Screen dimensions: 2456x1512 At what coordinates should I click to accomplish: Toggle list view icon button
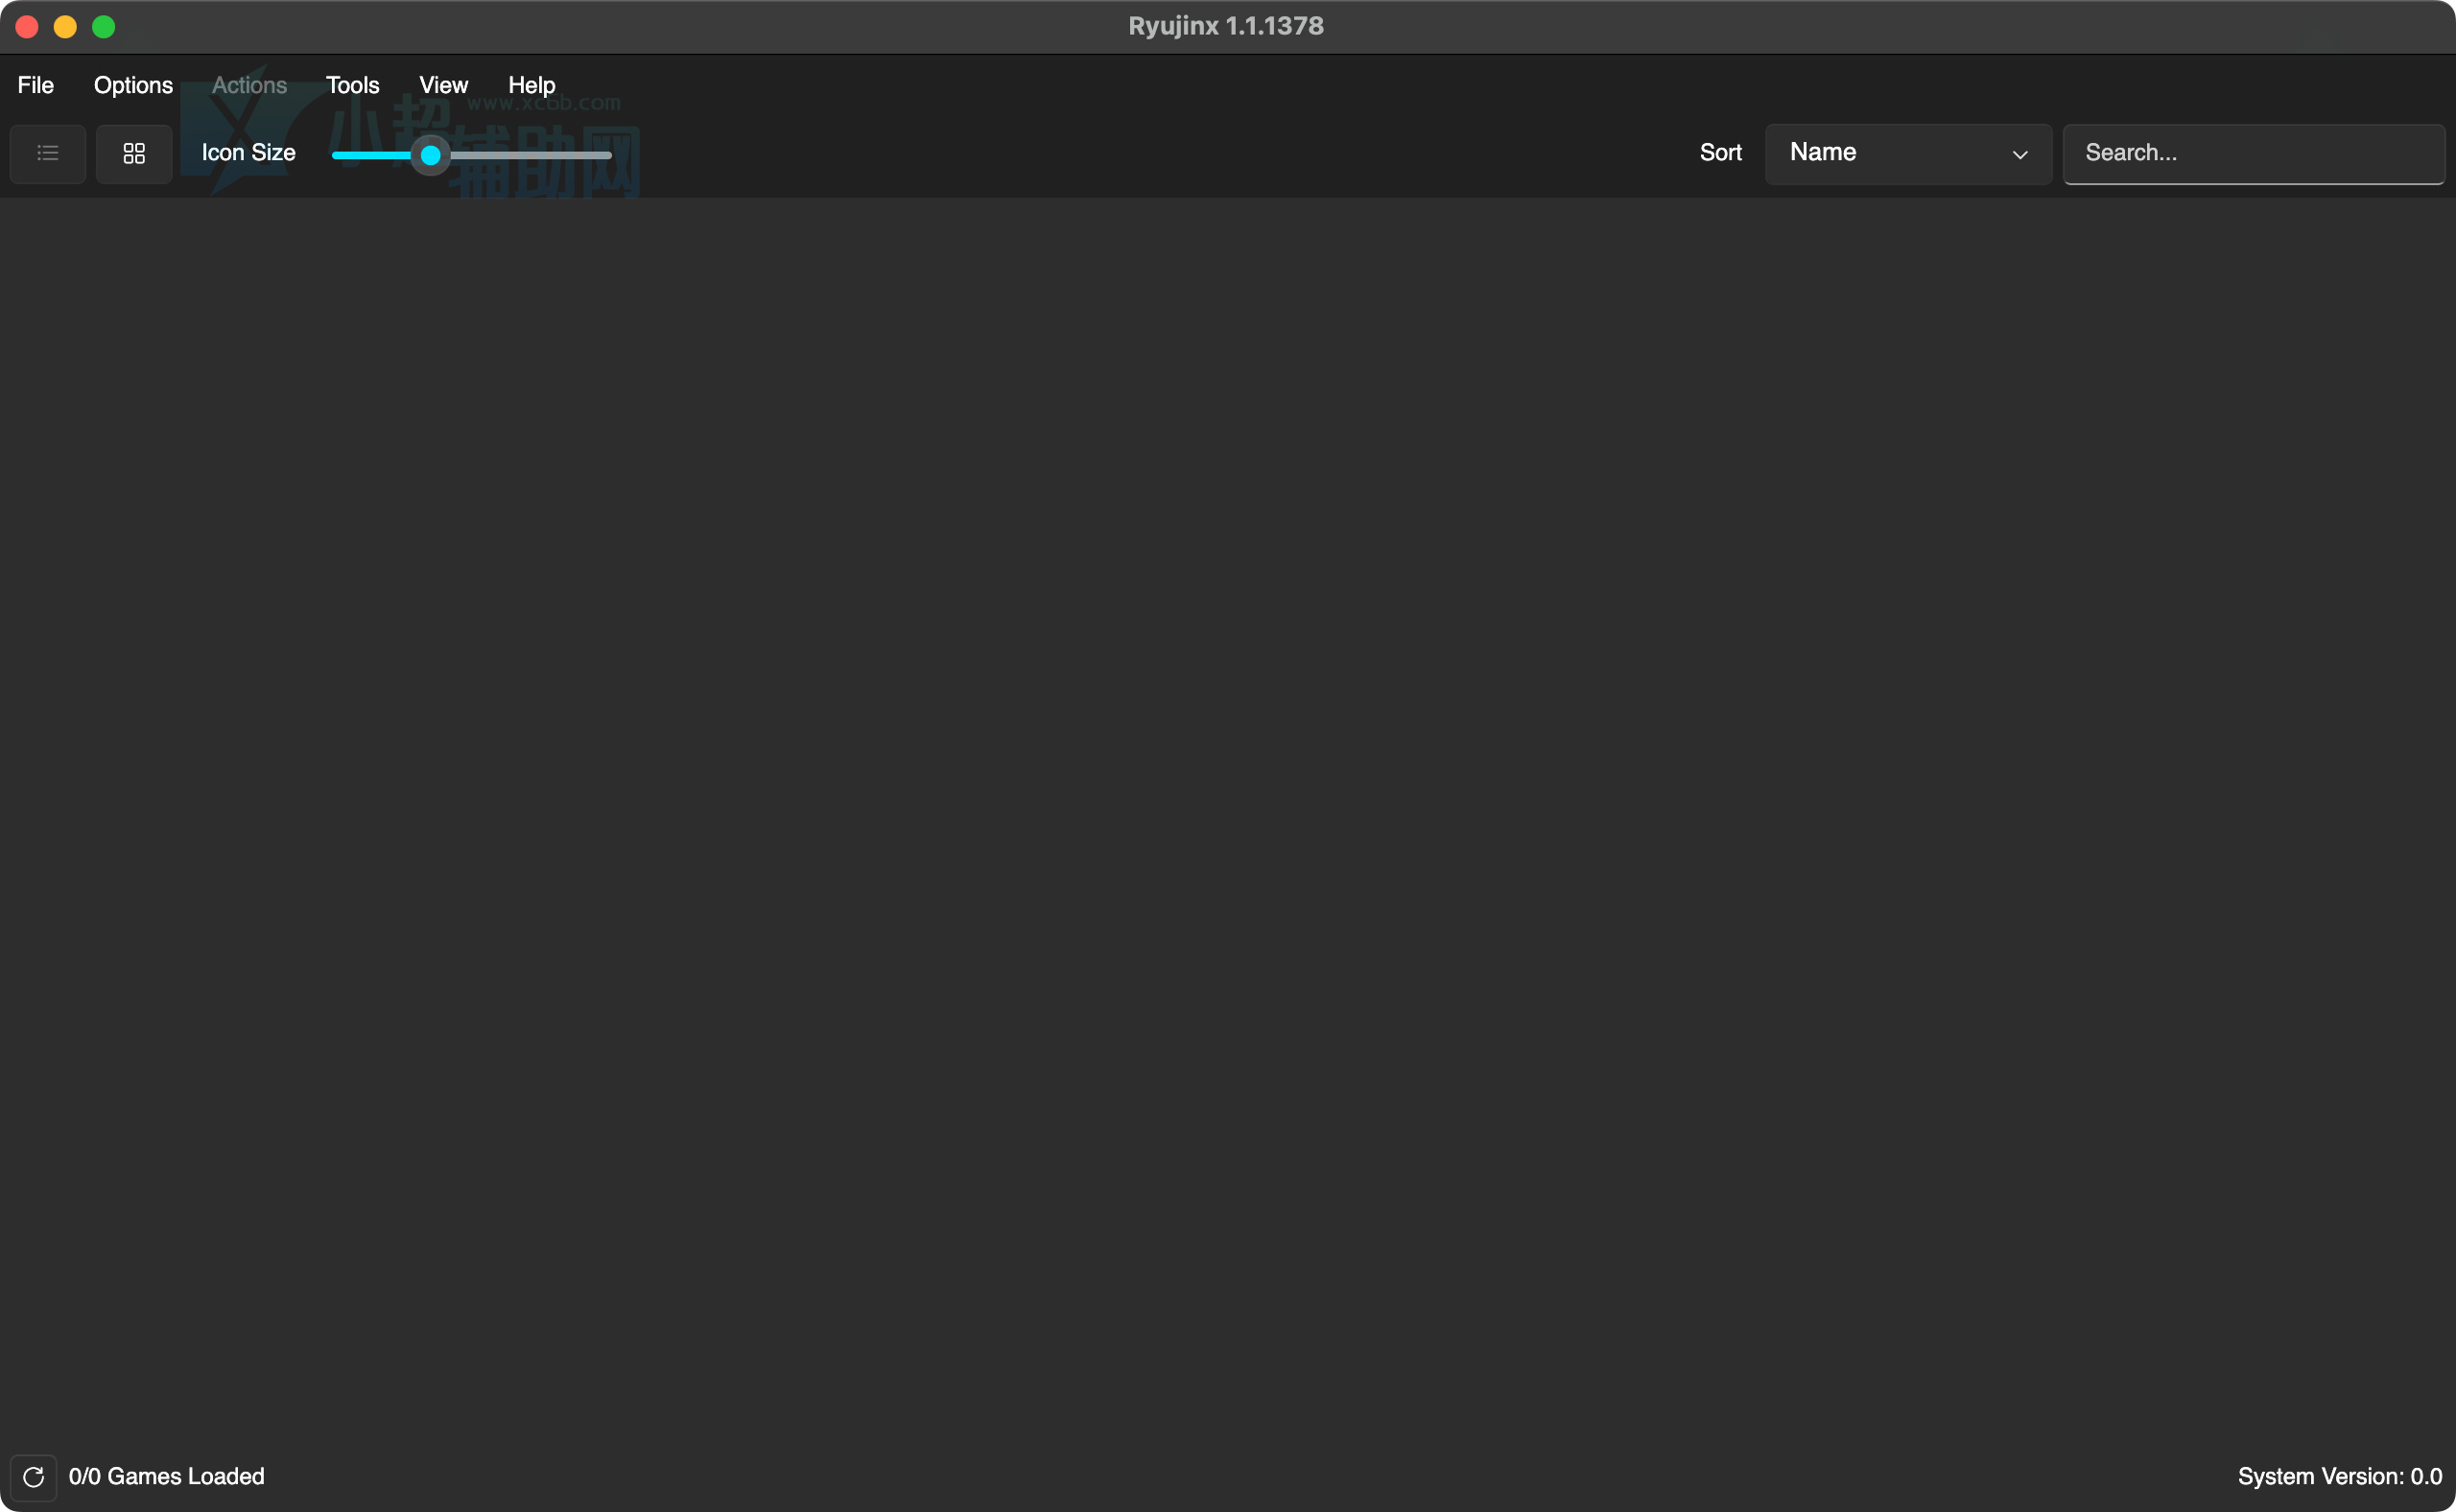click(x=47, y=153)
